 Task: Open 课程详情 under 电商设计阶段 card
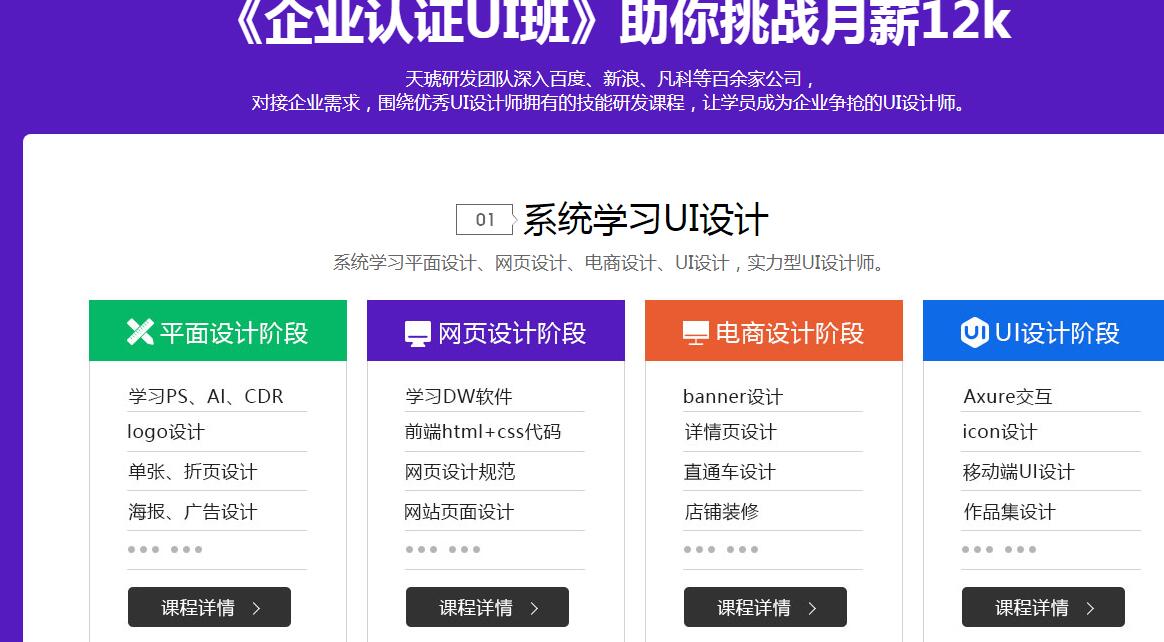pyautogui.click(x=765, y=607)
